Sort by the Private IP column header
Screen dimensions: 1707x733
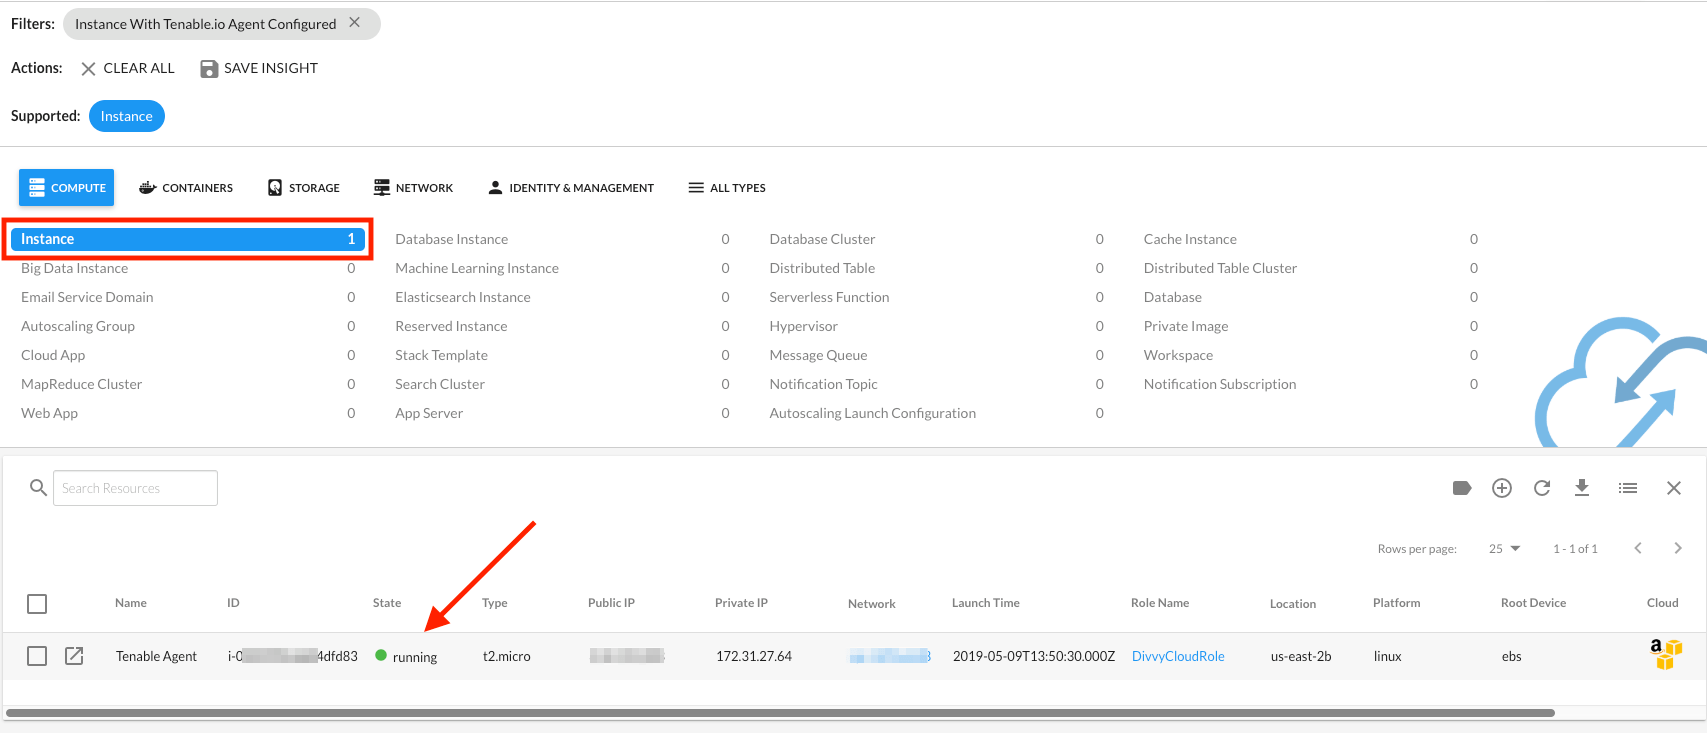(741, 603)
